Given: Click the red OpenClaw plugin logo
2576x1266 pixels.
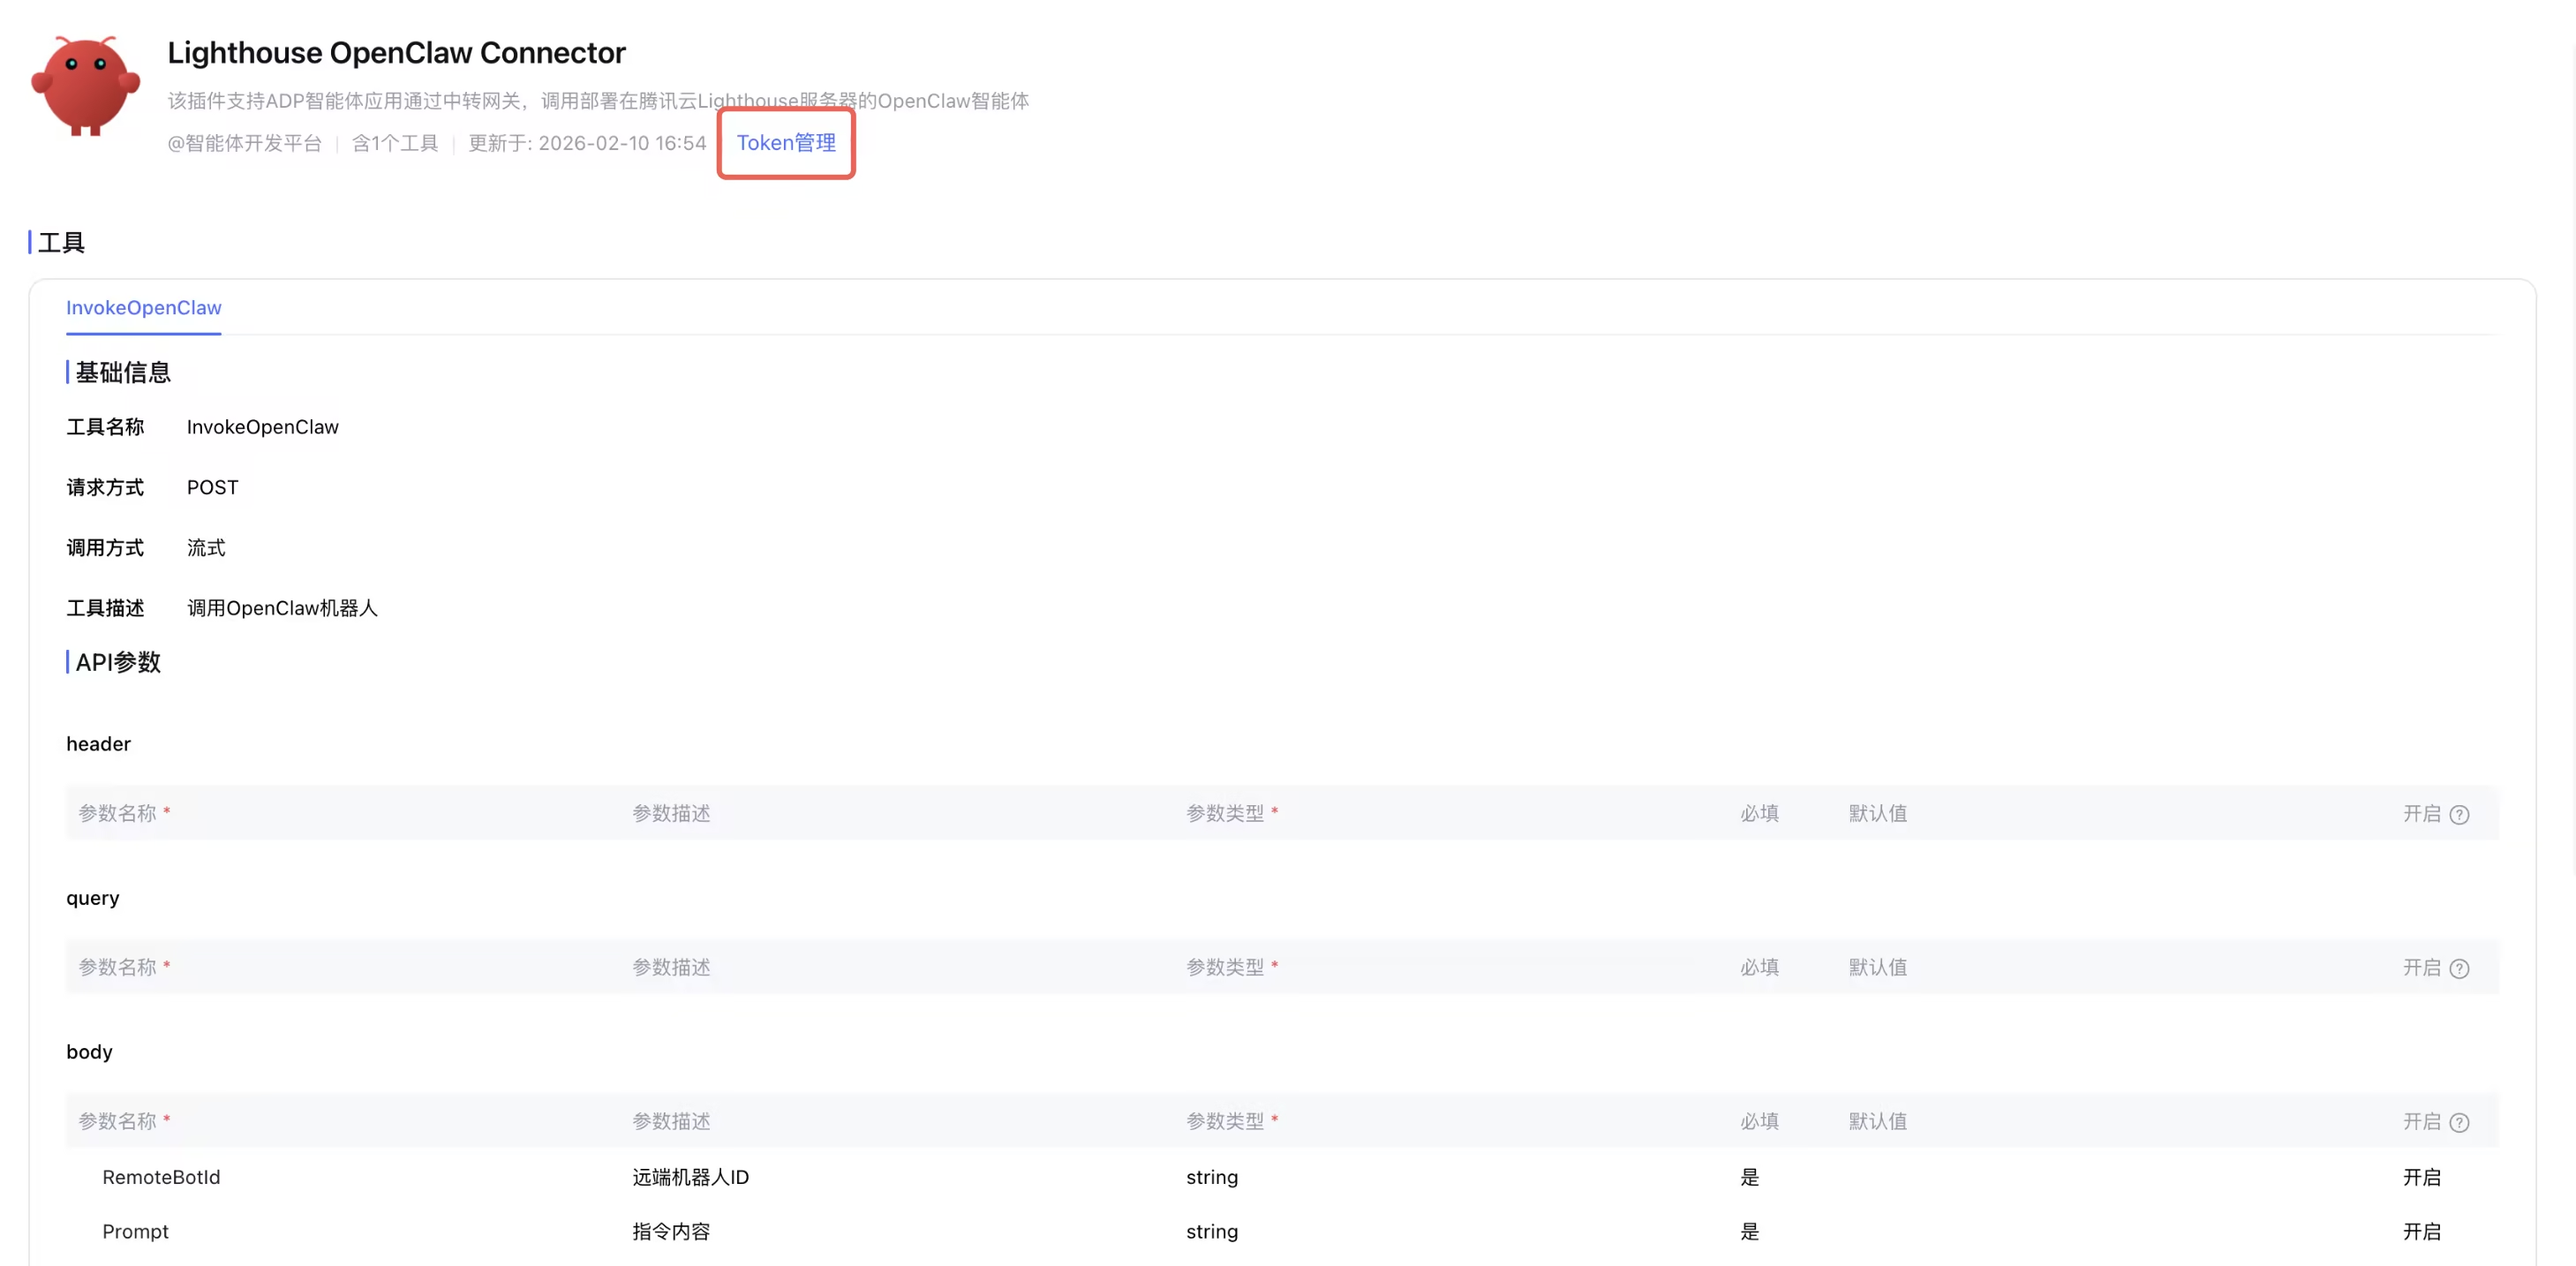Looking at the screenshot, I should point(85,85).
